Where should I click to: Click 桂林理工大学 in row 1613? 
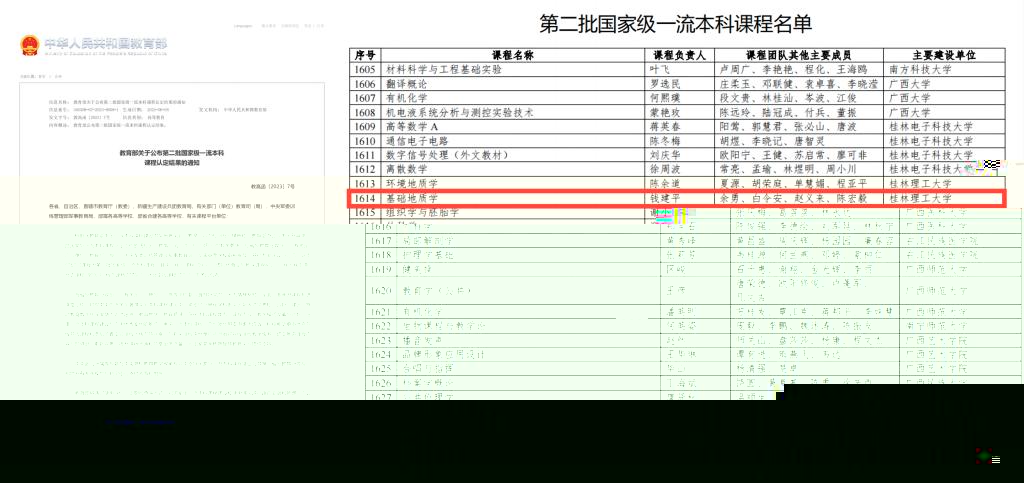point(920,184)
